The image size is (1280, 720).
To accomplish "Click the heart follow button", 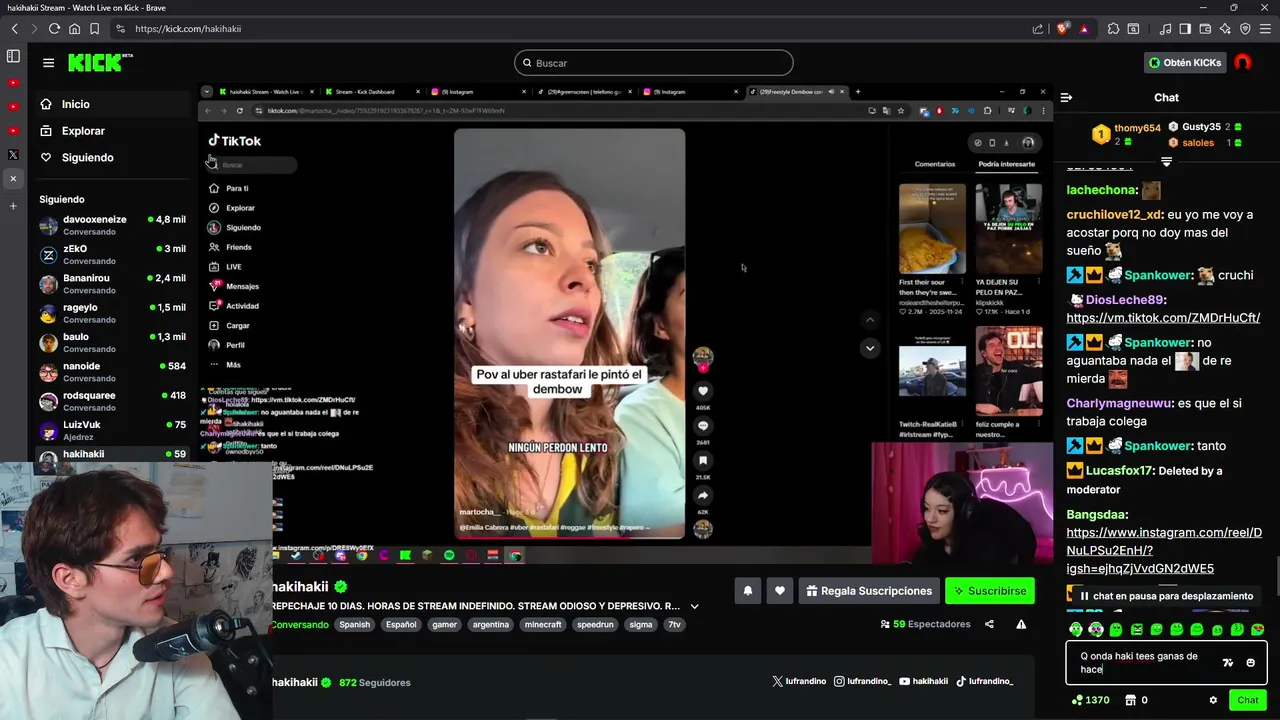I will 780,591.
